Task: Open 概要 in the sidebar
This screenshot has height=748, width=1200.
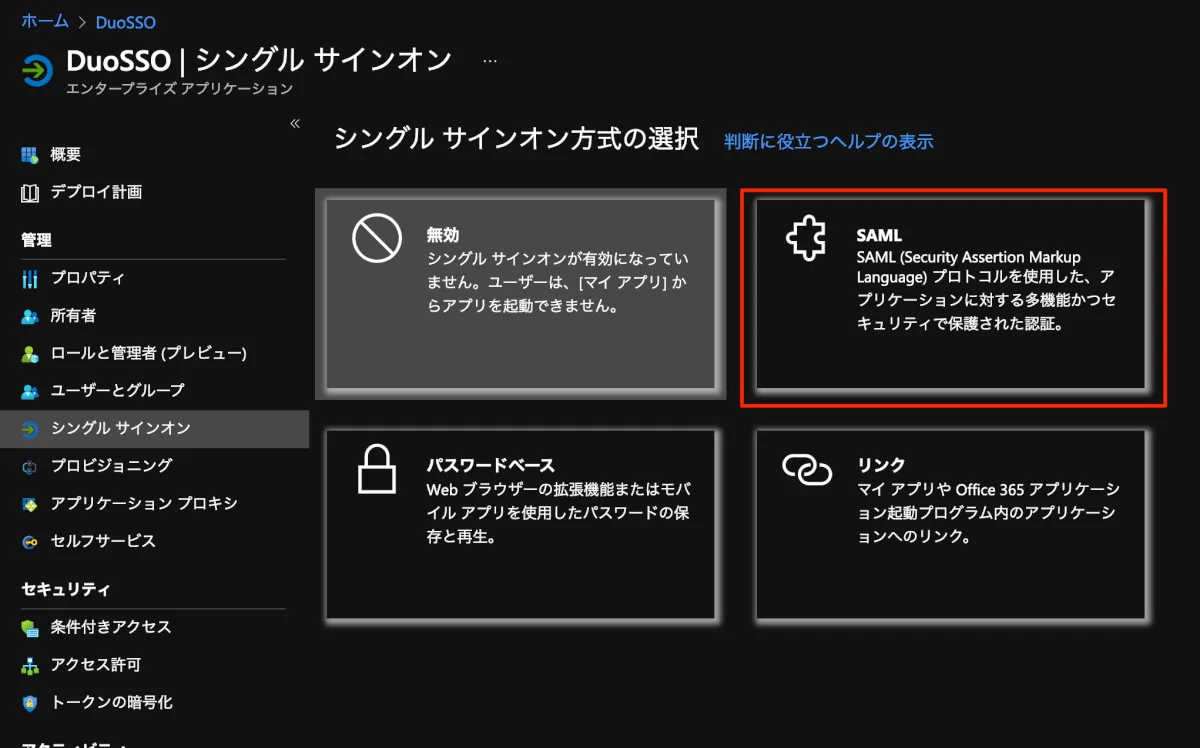Action: coord(154,155)
